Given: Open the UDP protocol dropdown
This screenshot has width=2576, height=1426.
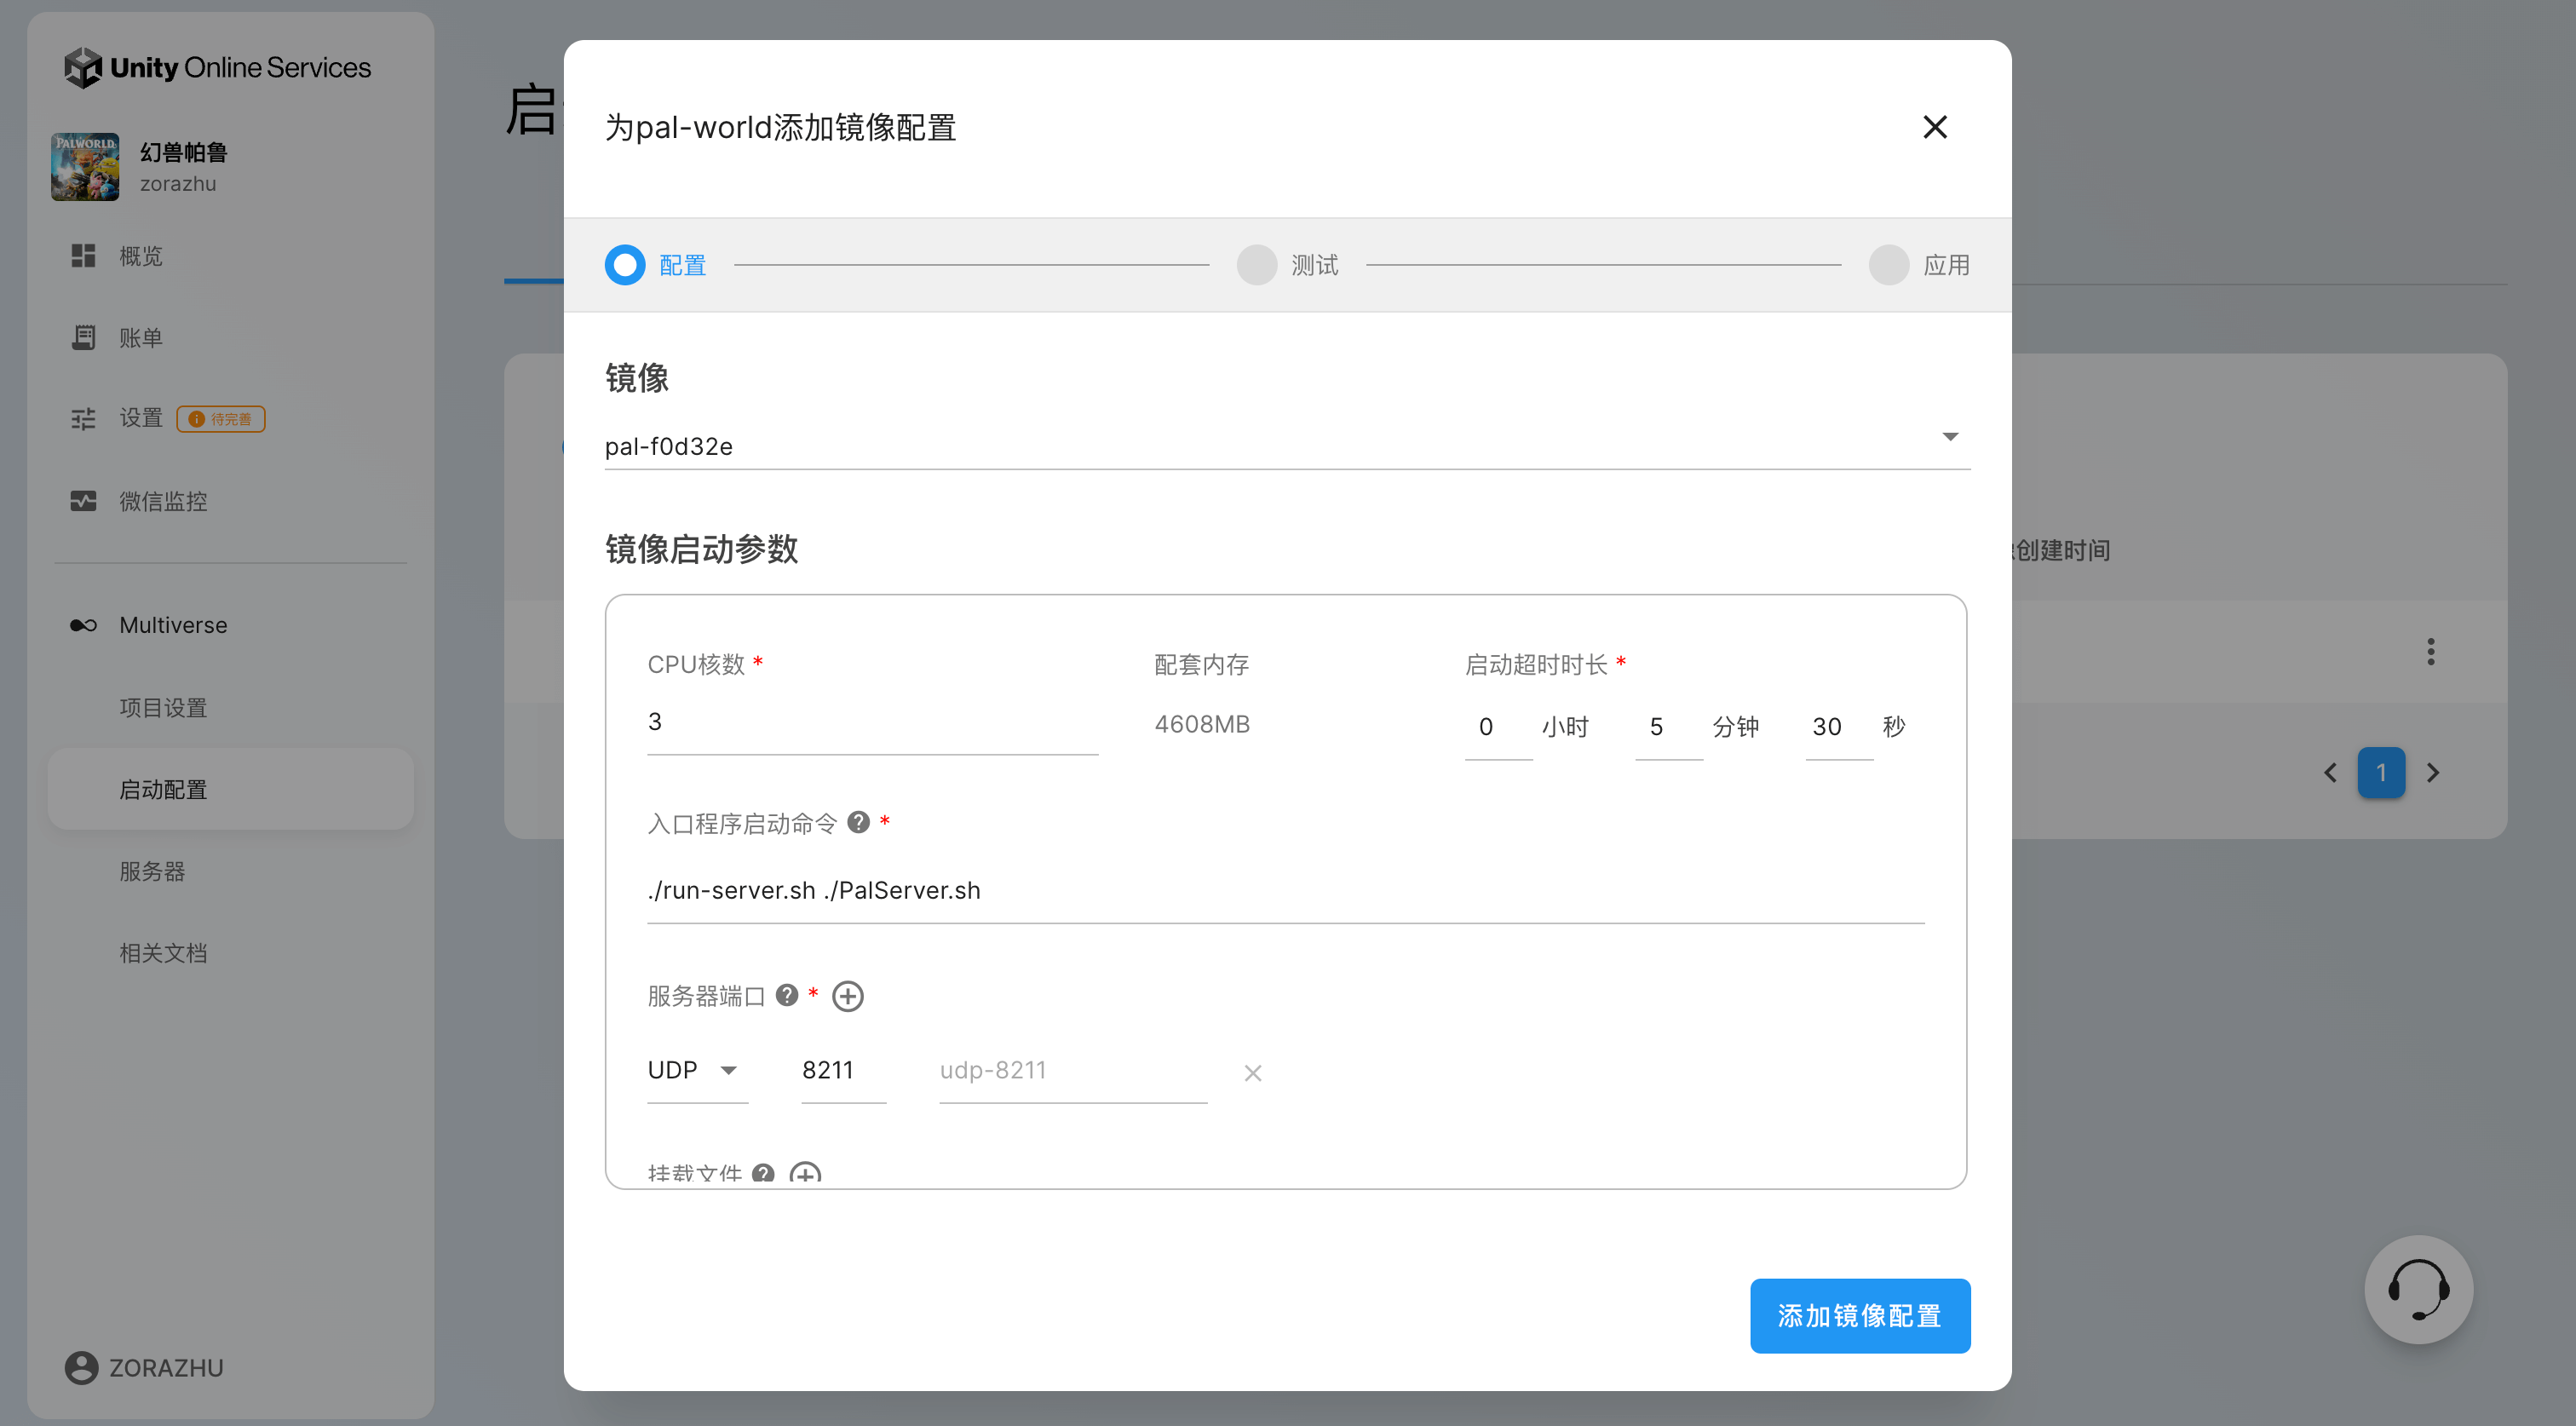Looking at the screenshot, I should [x=695, y=1070].
